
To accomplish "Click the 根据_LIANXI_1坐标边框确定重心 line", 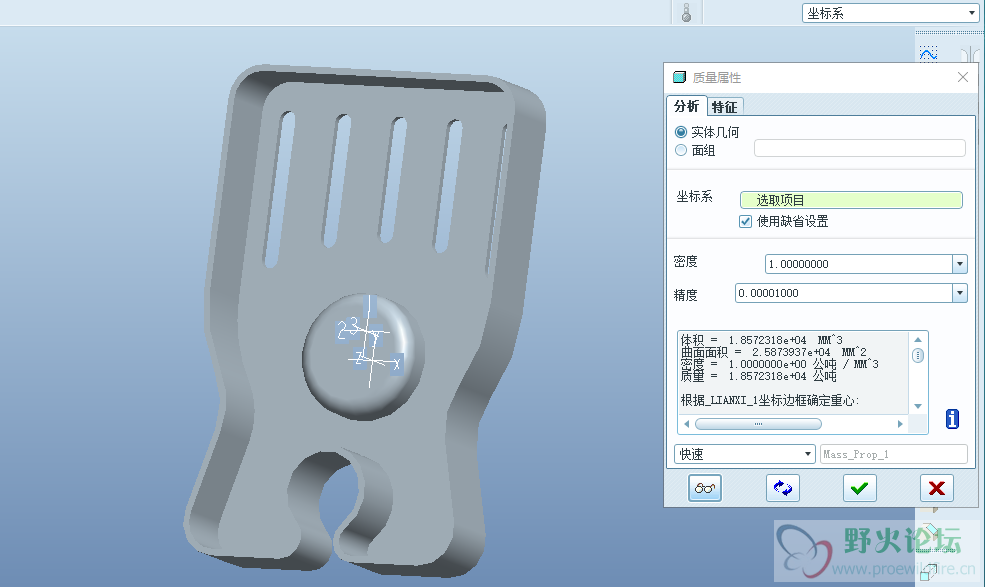I will click(770, 400).
